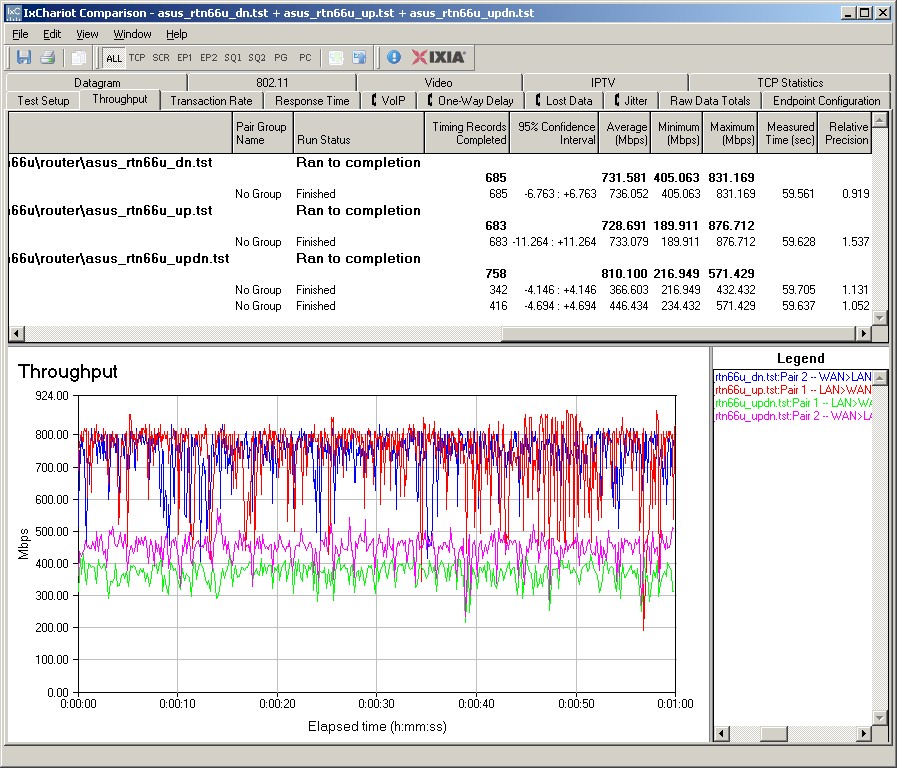Select the Throughput tab
Screen dimensions: 897x768
[x=120, y=100]
